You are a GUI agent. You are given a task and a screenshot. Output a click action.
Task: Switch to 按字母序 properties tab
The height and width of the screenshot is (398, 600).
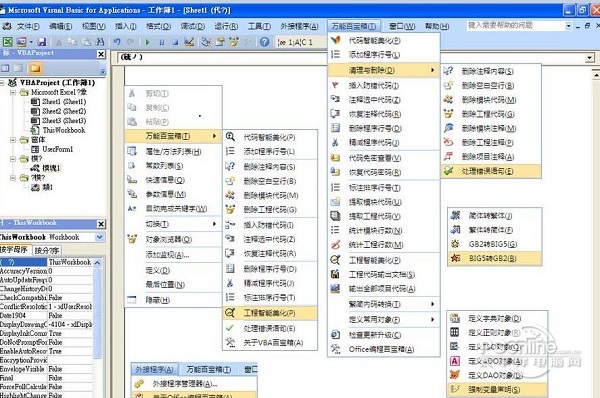click(x=15, y=250)
